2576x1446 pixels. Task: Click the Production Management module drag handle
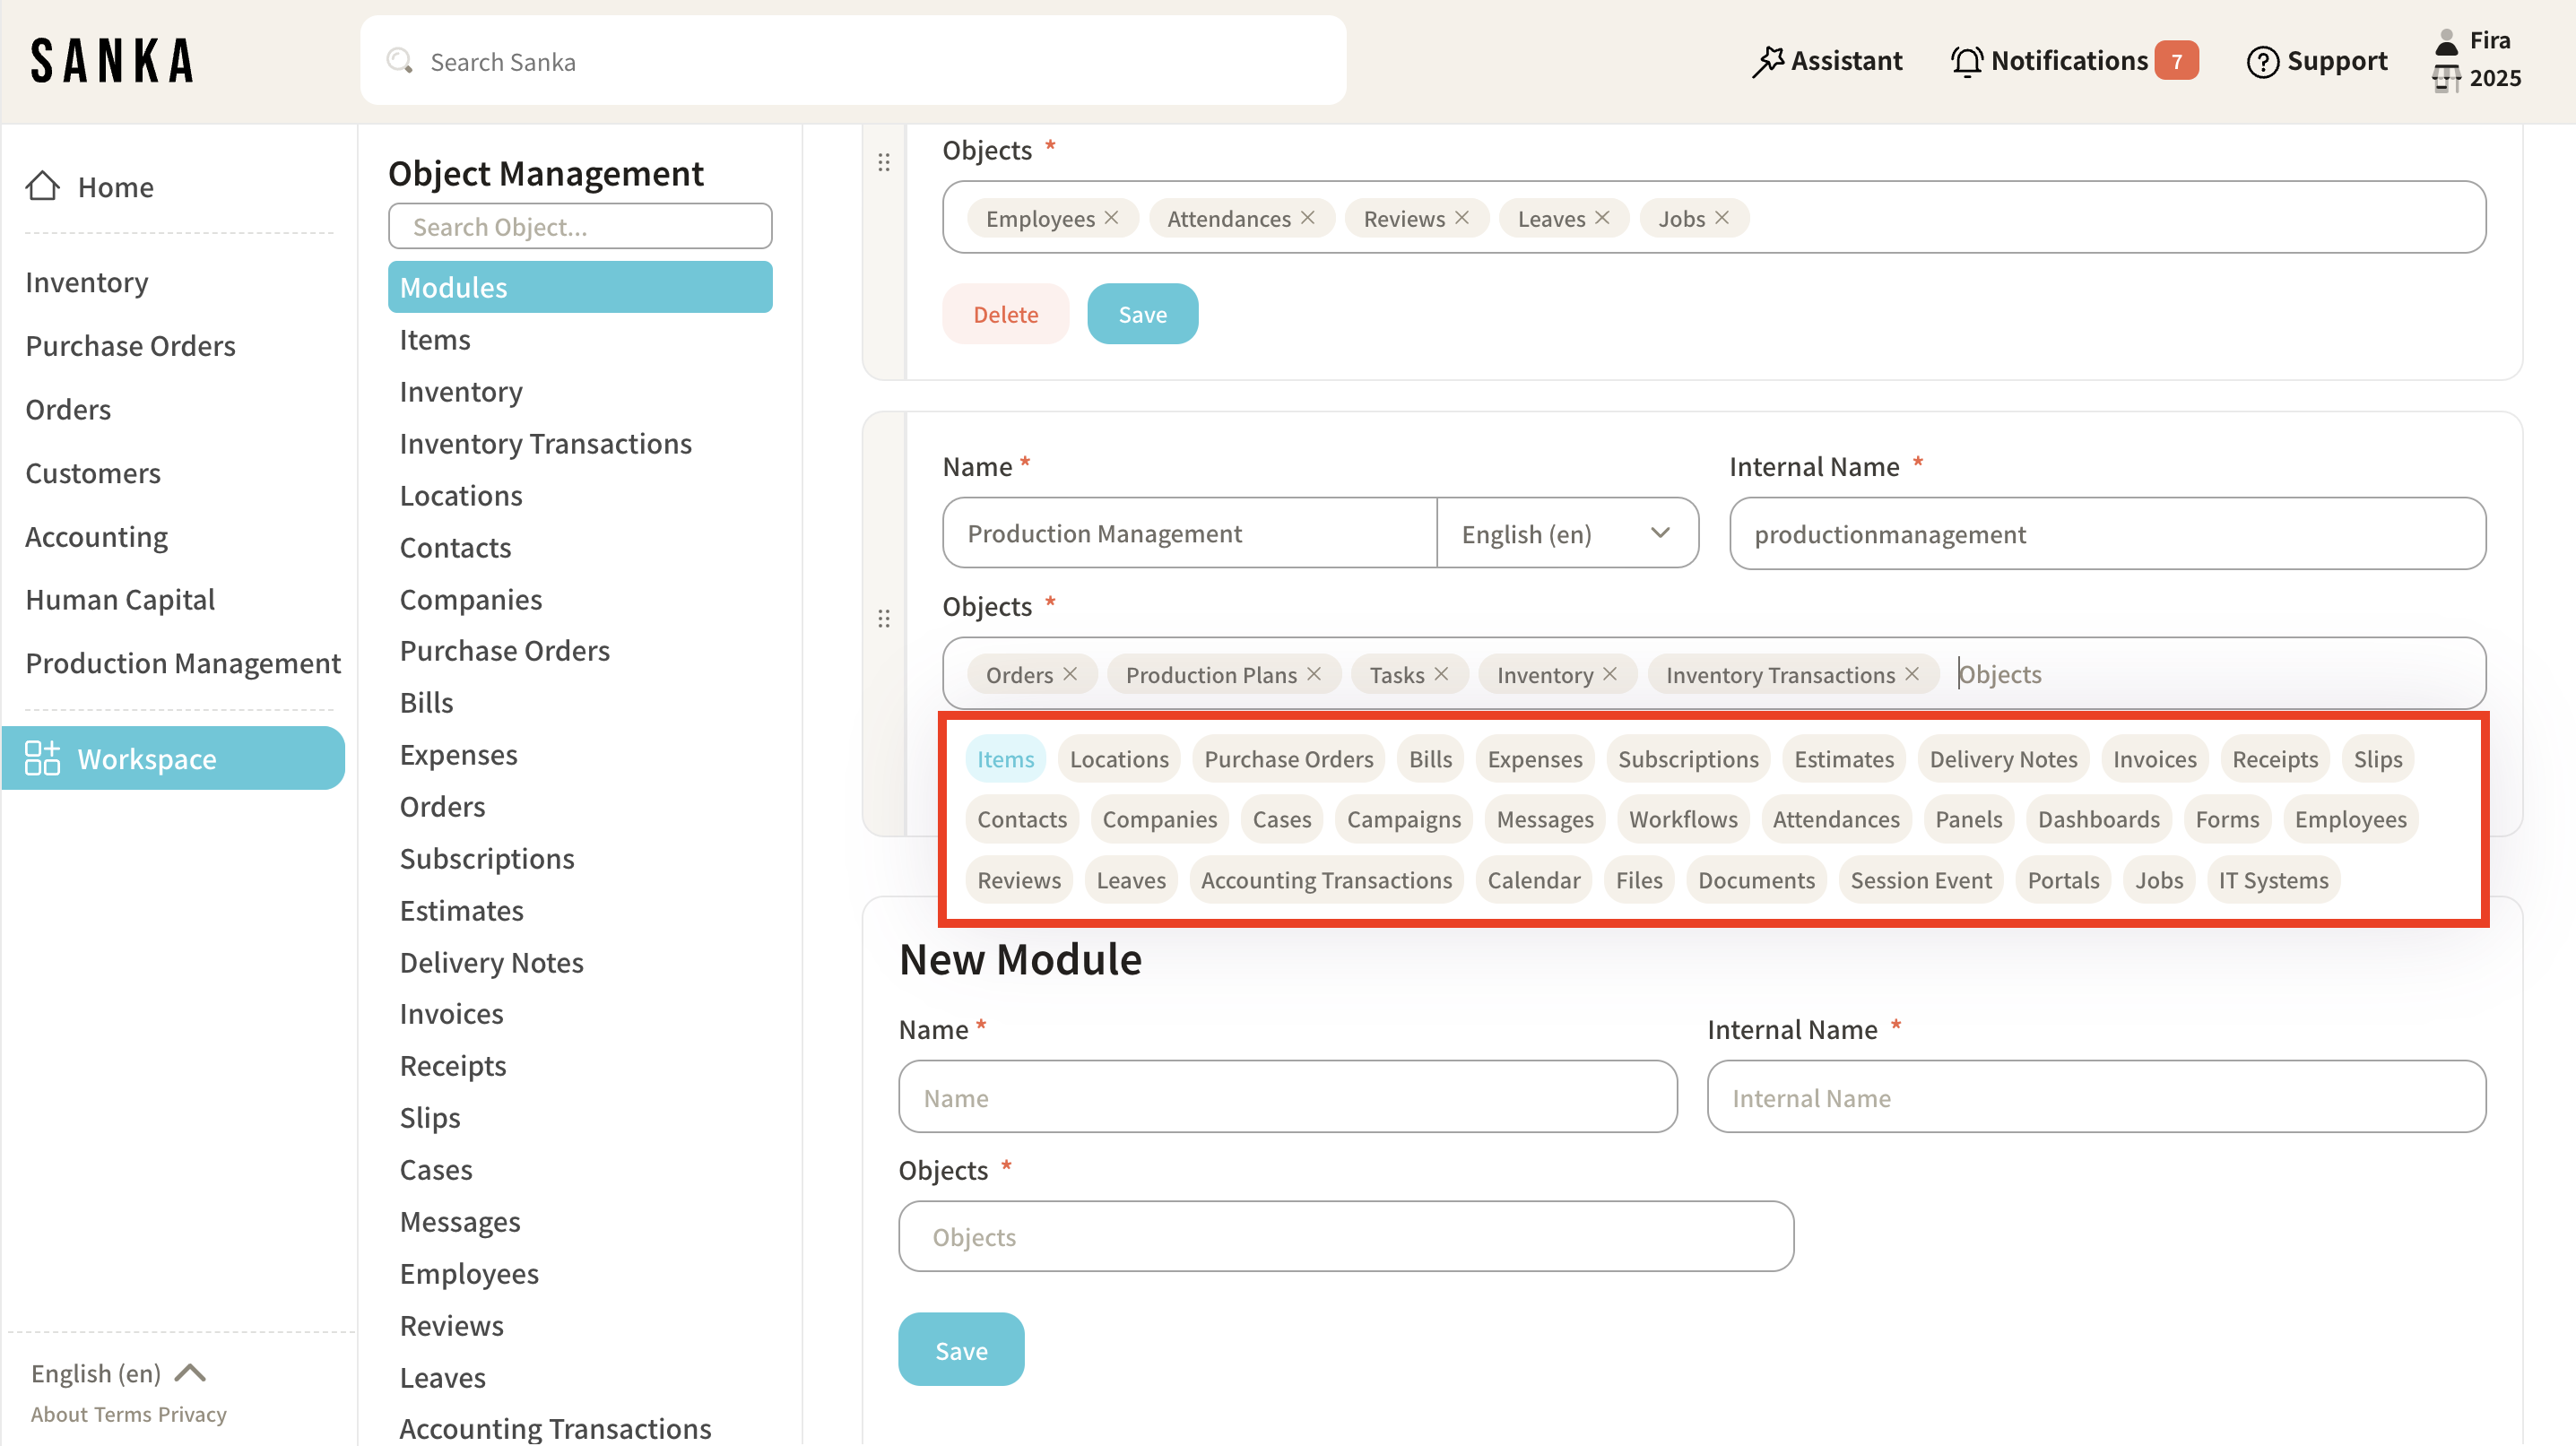click(884, 618)
